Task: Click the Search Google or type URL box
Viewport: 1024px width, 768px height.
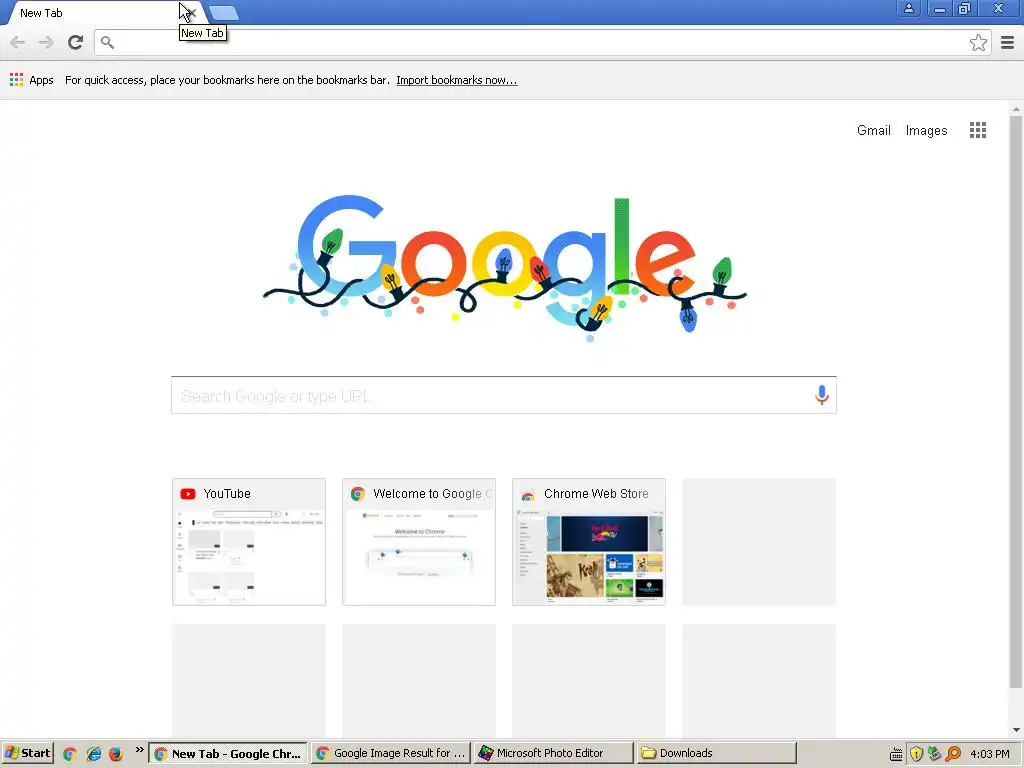Action: click(504, 395)
